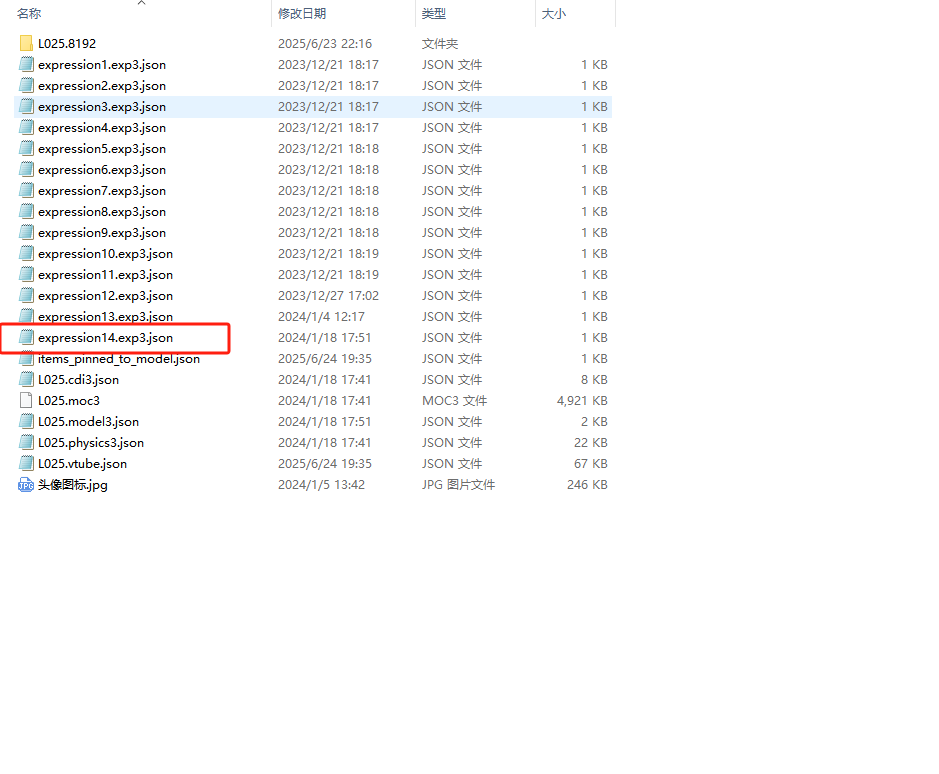The height and width of the screenshot is (774, 939).
Task: Select the L025.moc3 file icon
Action: (x=26, y=401)
